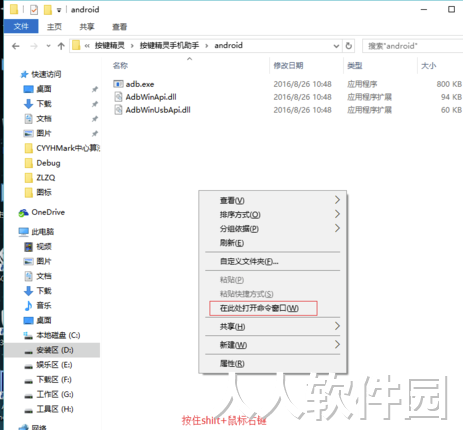Click the (E:) drive icon in sidebar

(x=28, y=366)
